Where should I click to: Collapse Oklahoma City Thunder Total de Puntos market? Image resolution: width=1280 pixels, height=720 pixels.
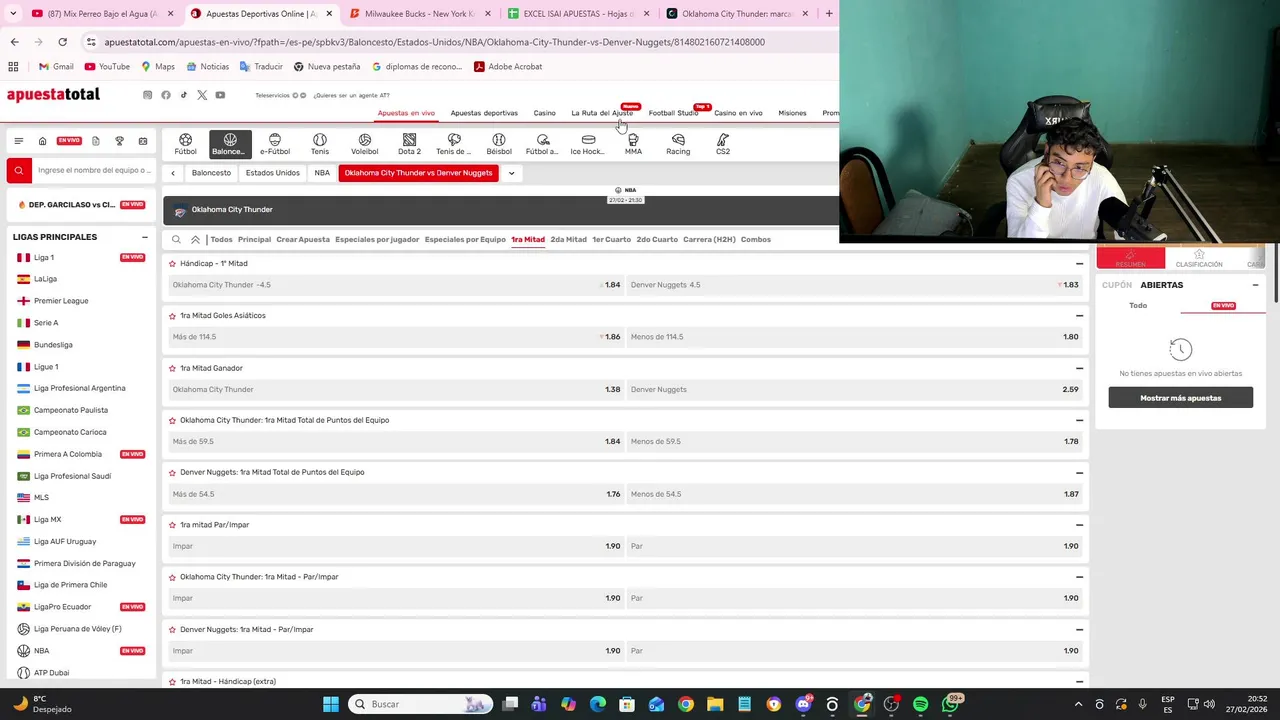coord(1079,420)
